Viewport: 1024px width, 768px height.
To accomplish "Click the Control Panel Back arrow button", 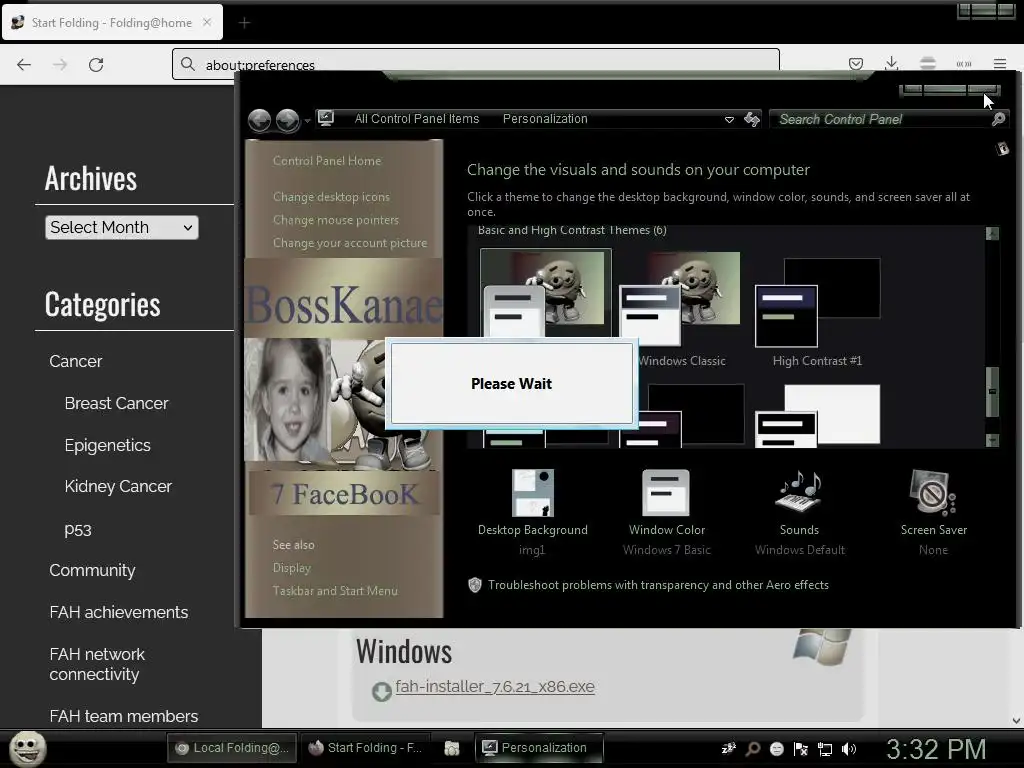I will click(259, 120).
